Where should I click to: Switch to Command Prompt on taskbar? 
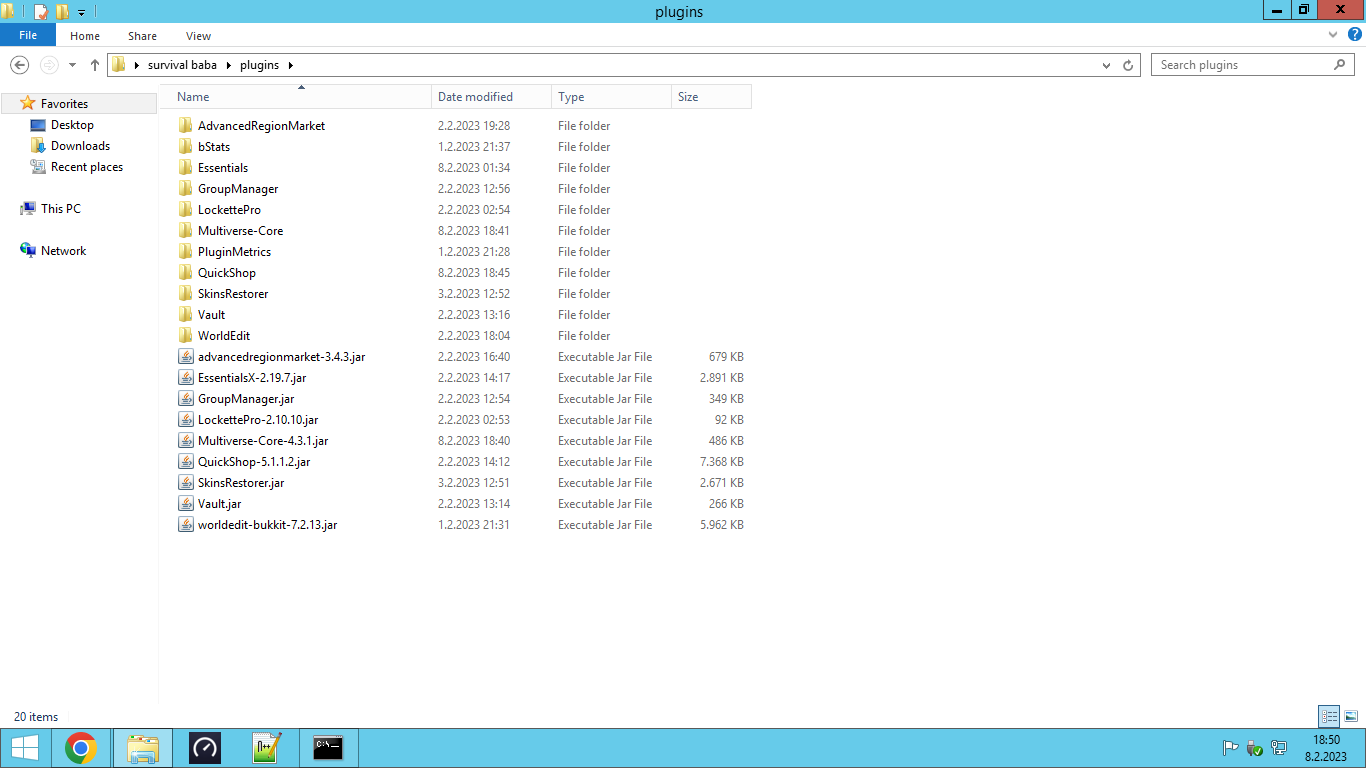pyautogui.click(x=328, y=748)
